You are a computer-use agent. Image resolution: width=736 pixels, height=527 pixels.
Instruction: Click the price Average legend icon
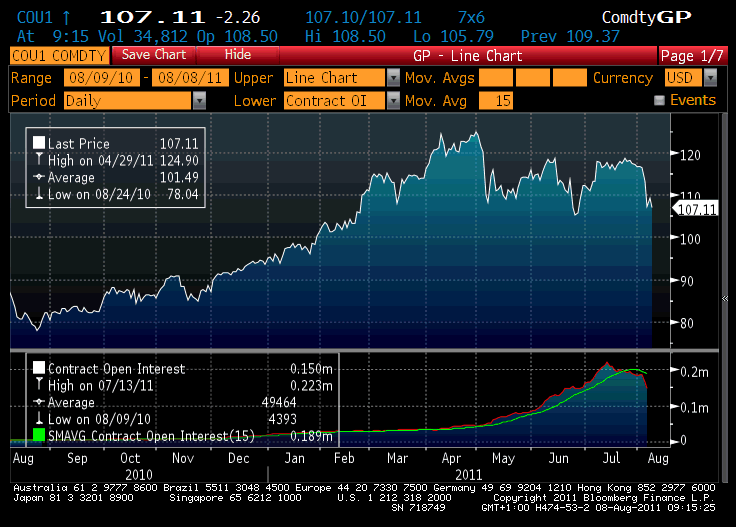pyautogui.click(x=39, y=177)
